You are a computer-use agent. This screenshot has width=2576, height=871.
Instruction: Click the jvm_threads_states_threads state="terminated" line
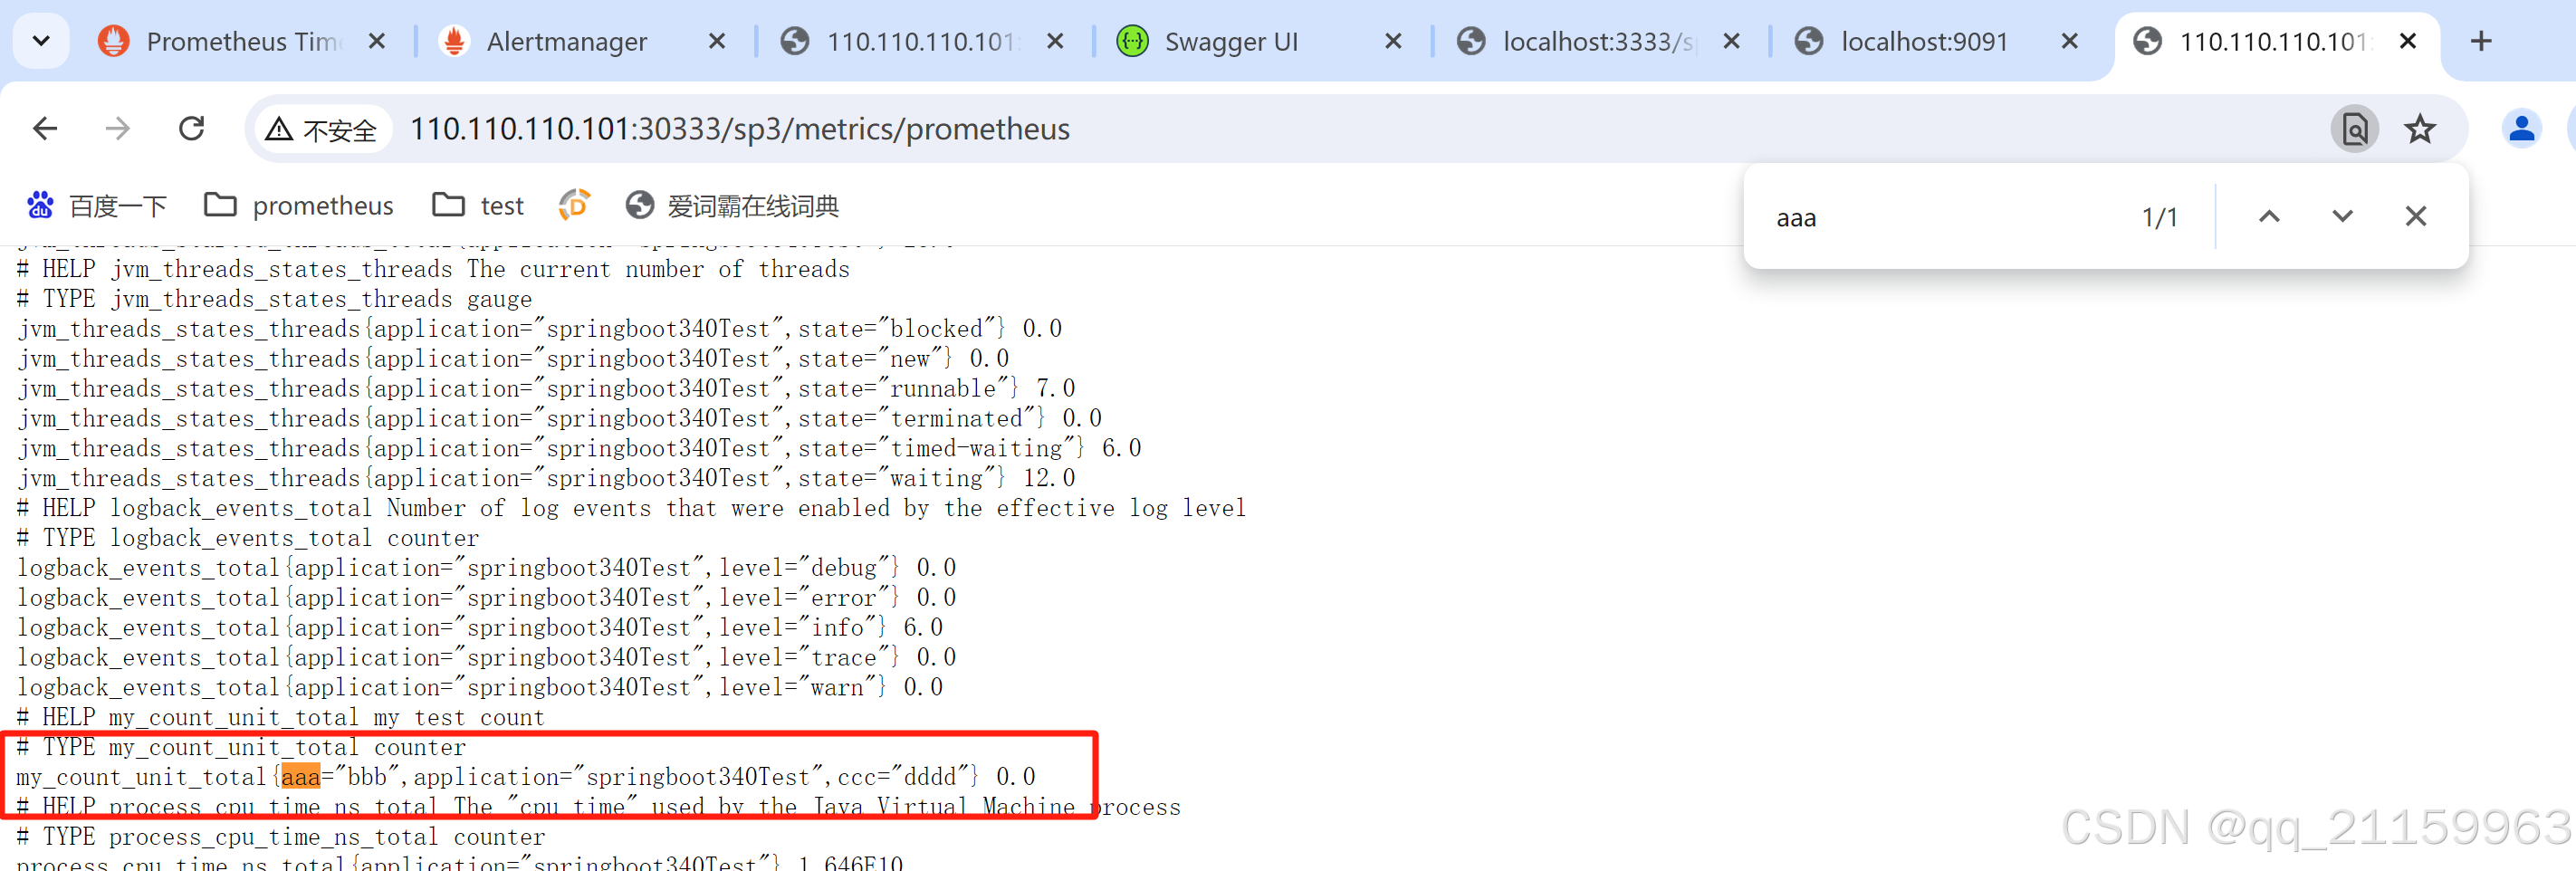pyautogui.click(x=559, y=418)
